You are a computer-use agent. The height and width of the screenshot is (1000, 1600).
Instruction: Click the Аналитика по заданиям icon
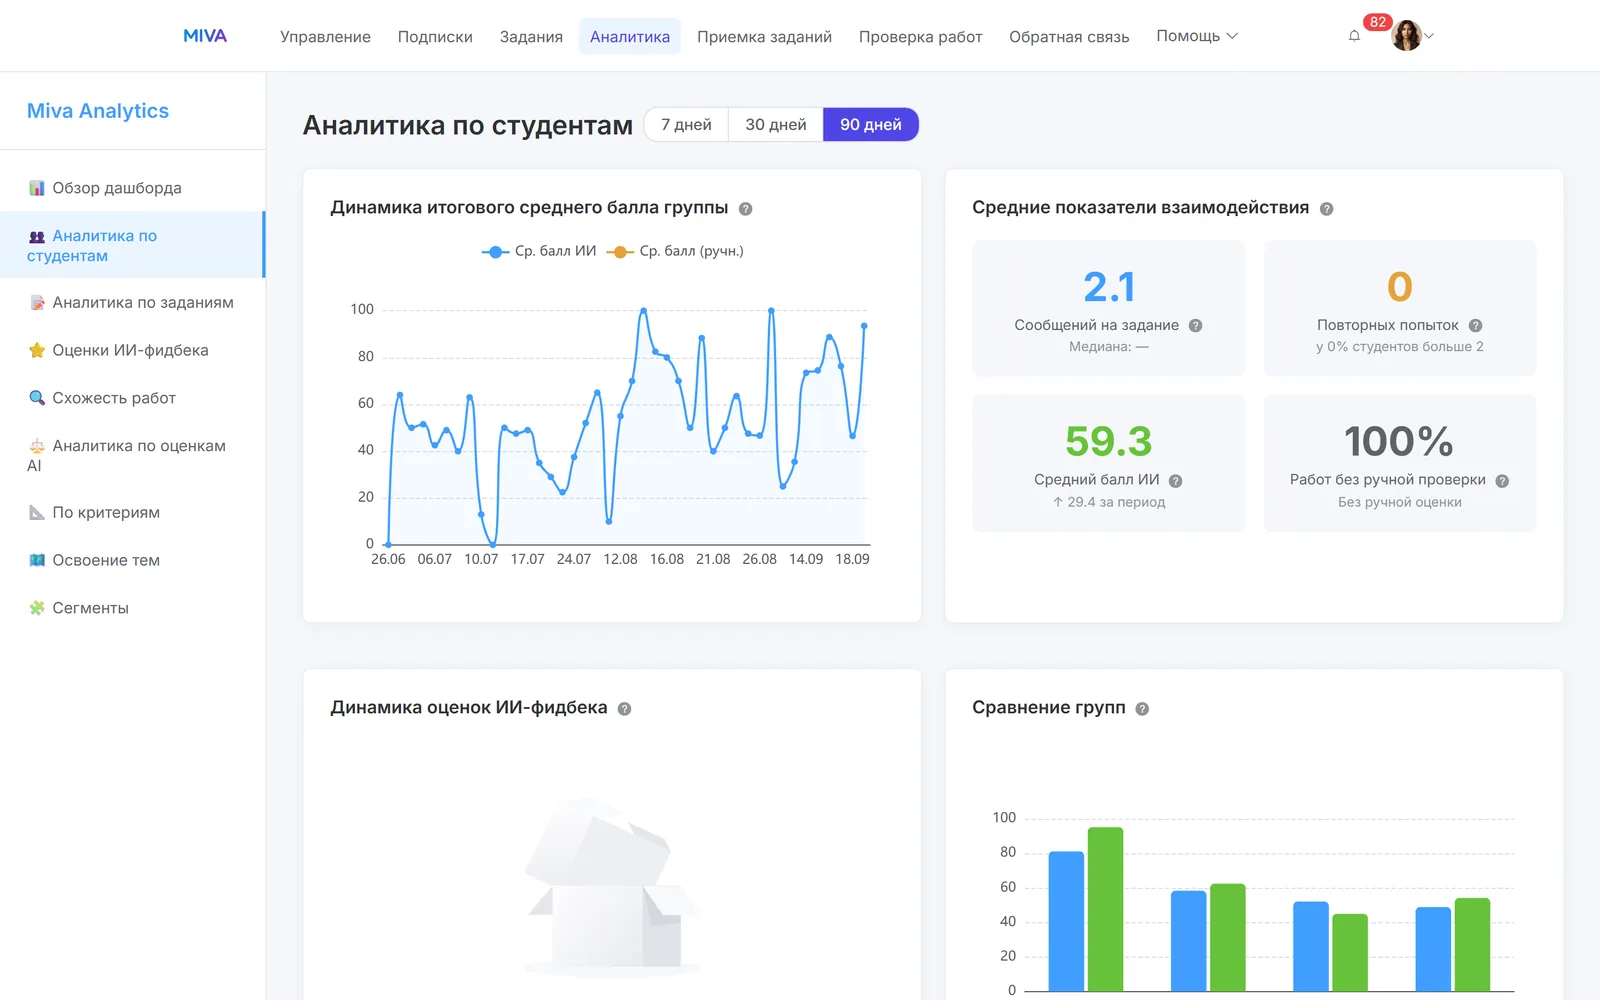[37, 303]
